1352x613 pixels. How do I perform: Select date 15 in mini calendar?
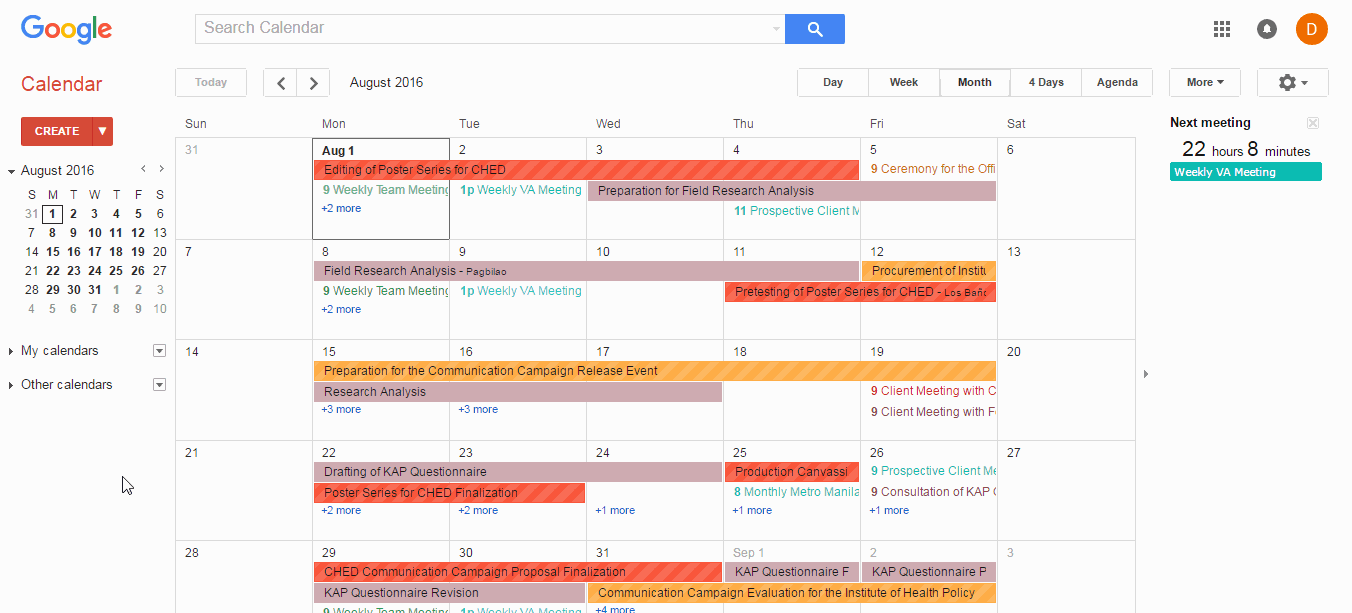click(52, 252)
